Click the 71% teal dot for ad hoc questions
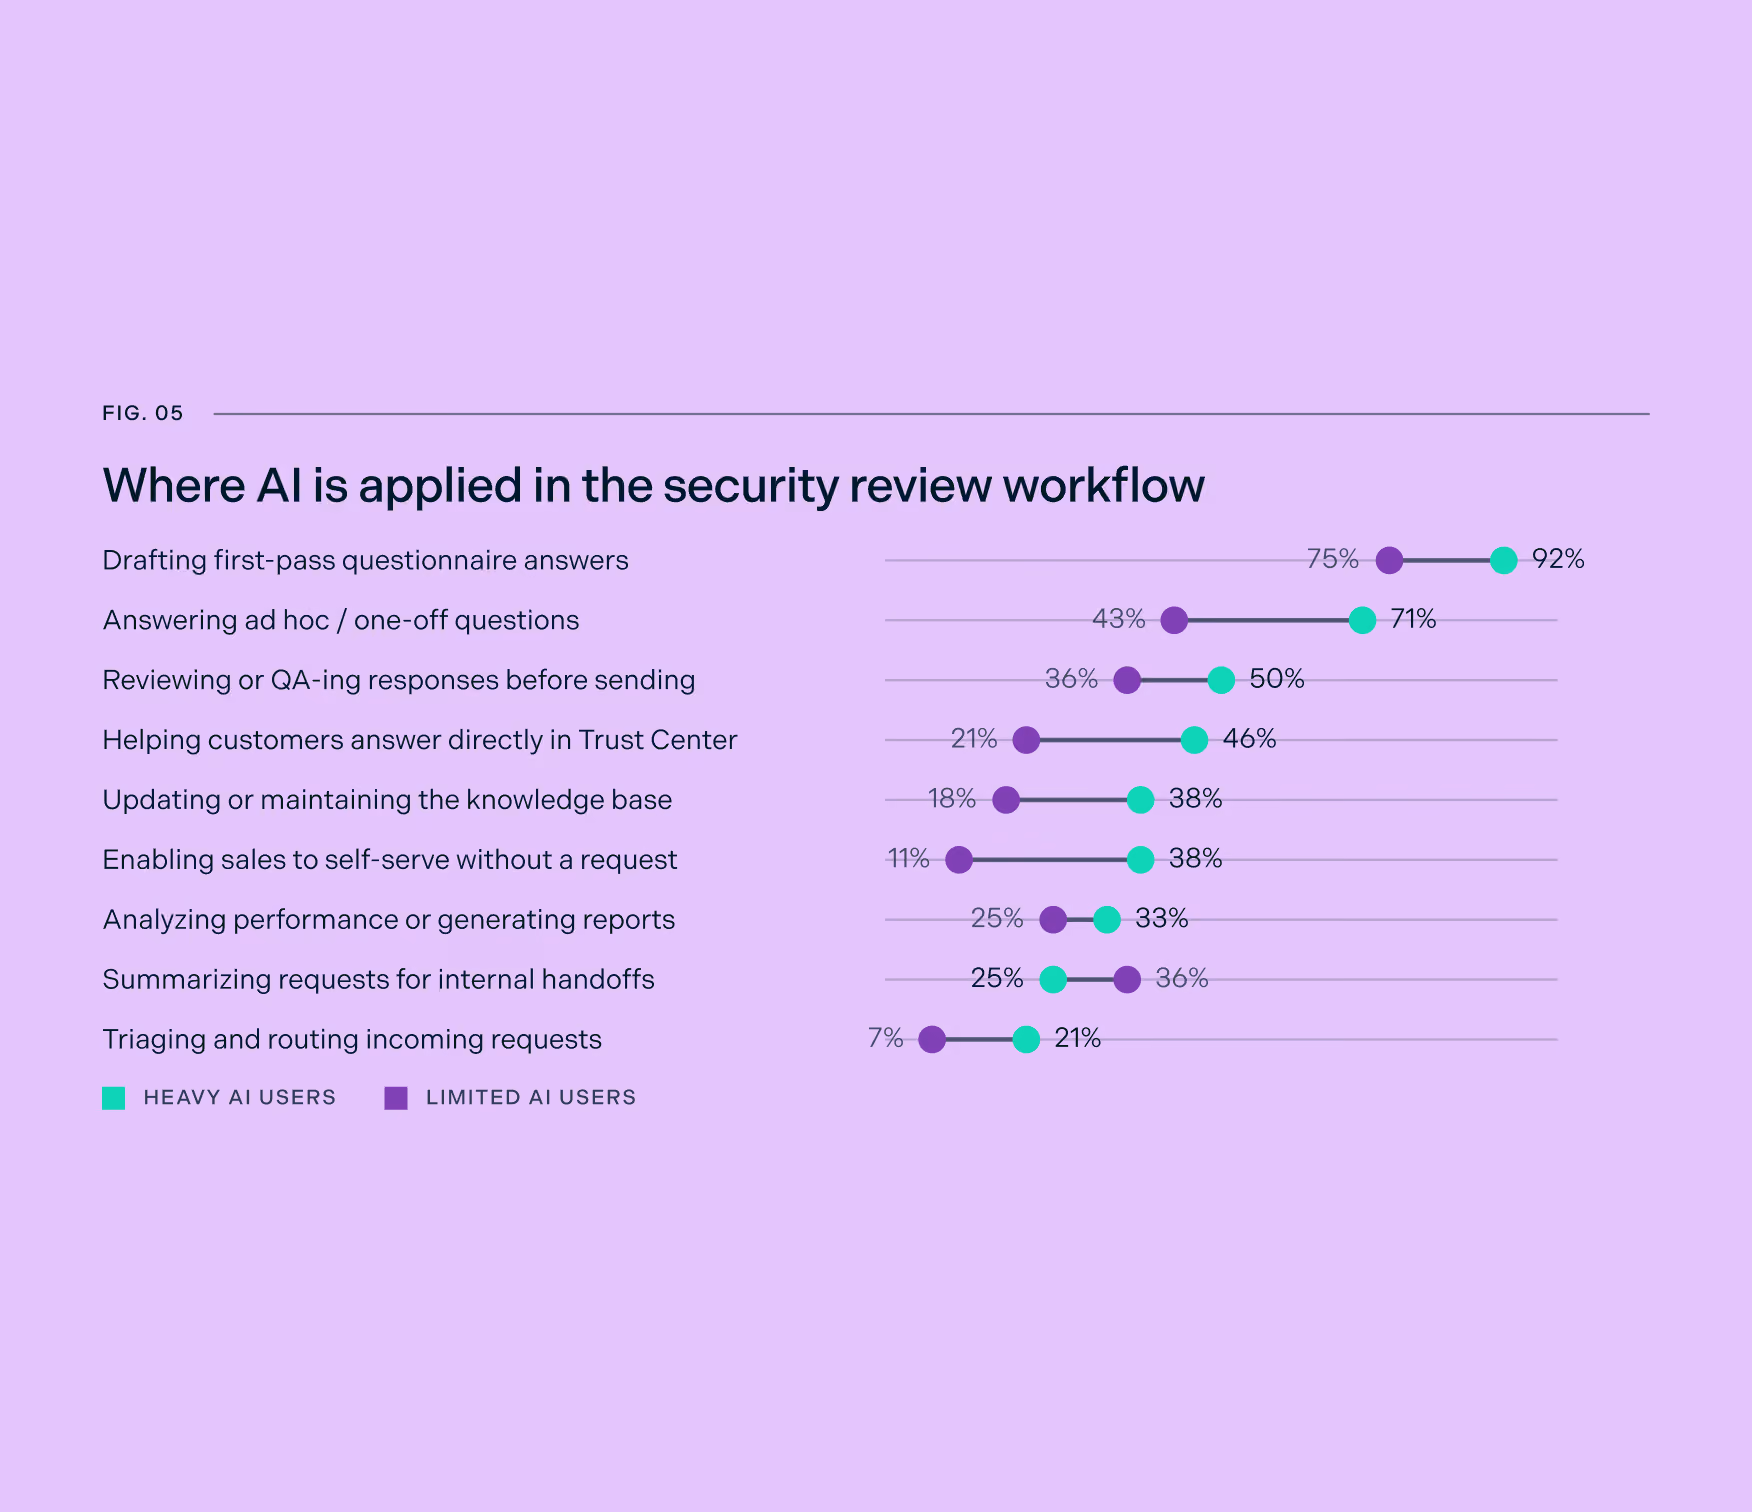Image resolution: width=1752 pixels, height=1512 pixels. click(x=1362, y=621)
